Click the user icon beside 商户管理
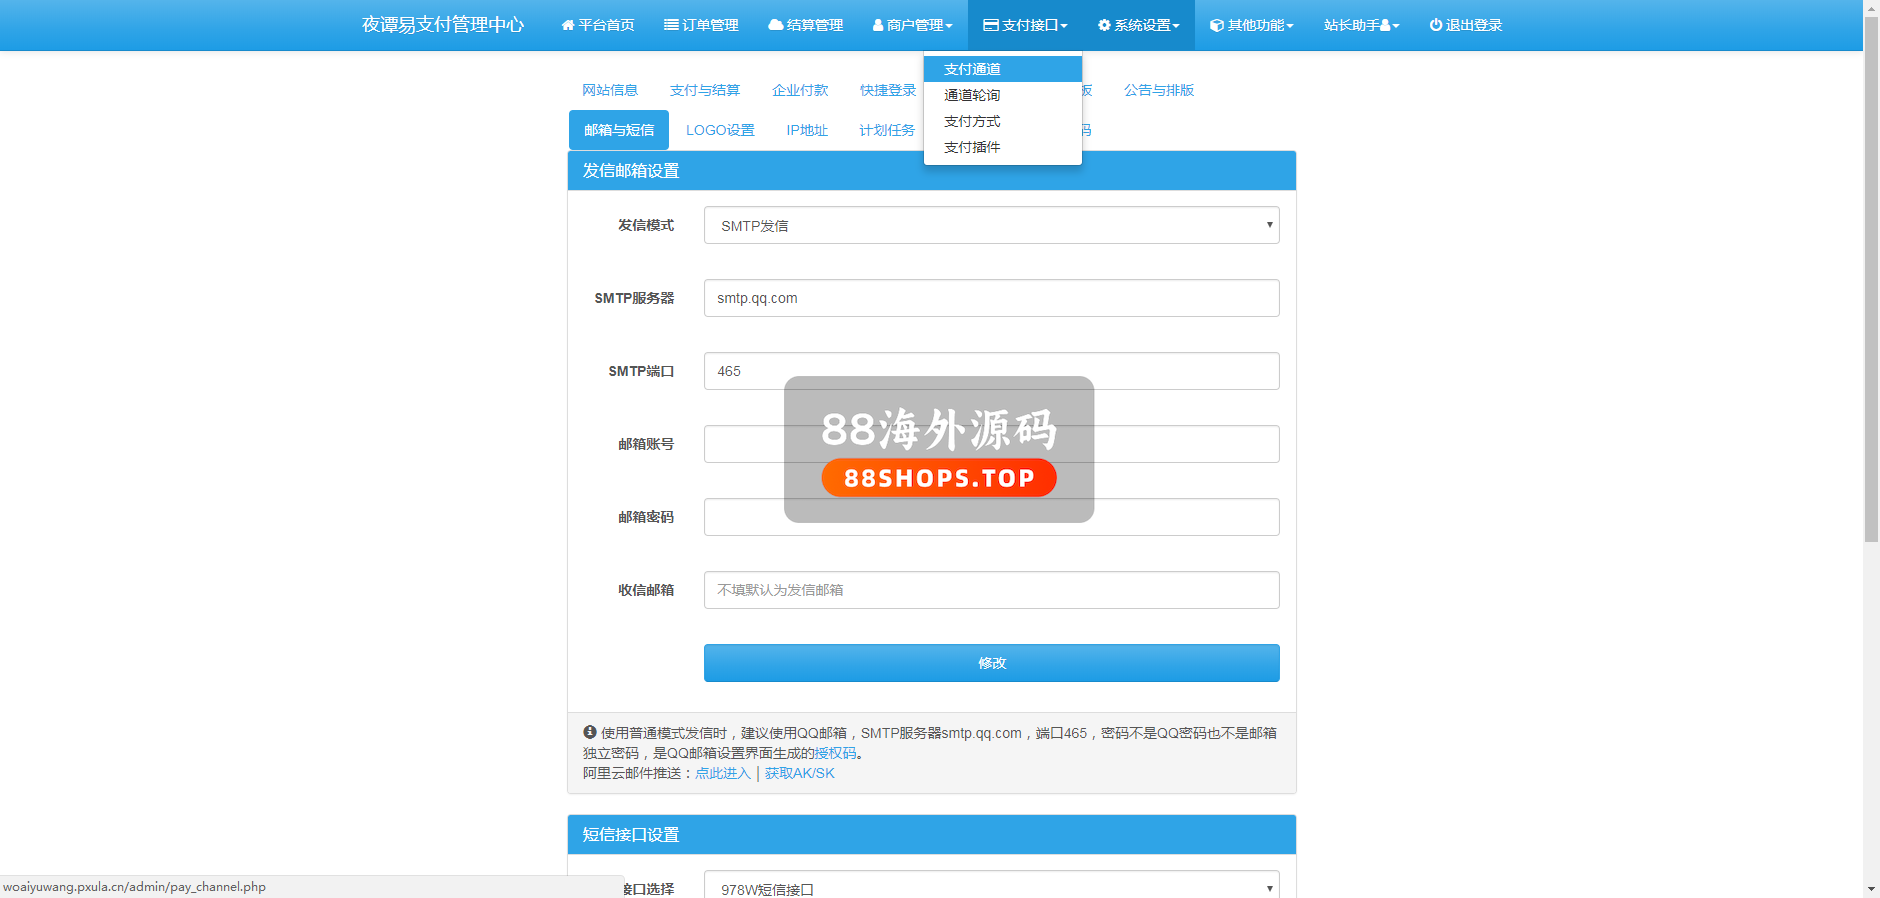 point(878,25)
